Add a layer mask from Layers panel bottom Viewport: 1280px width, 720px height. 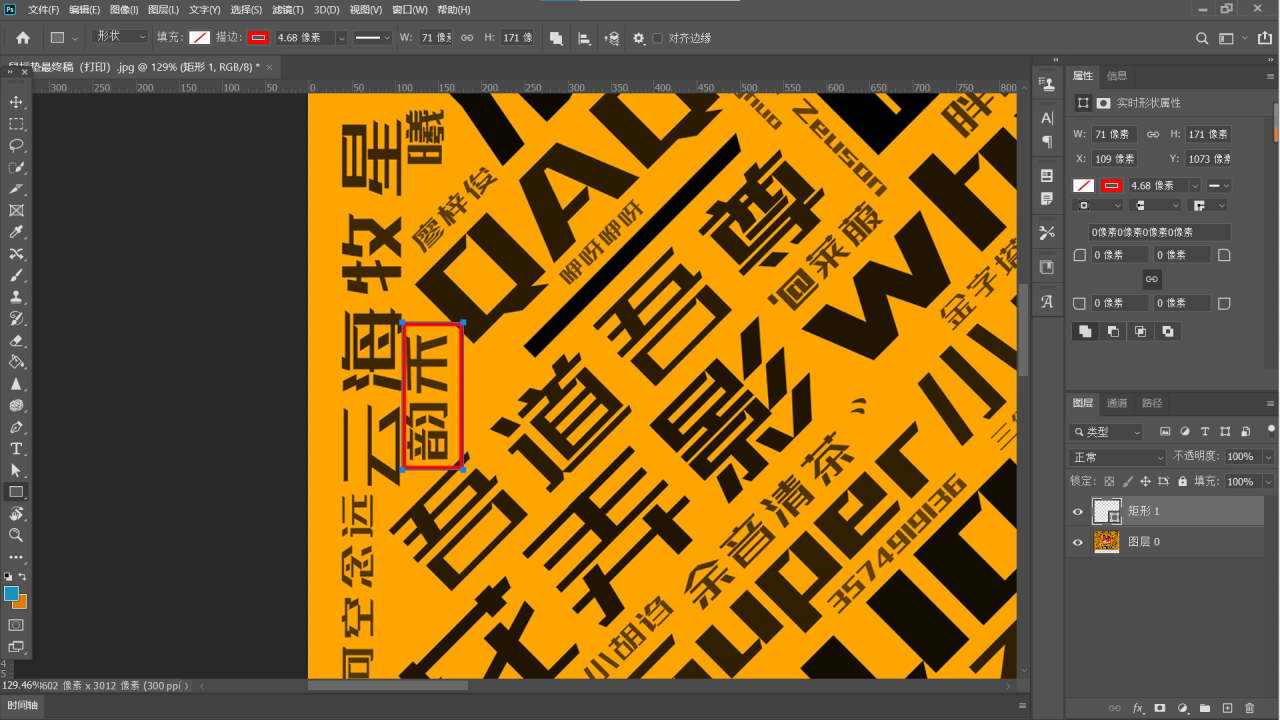click(x=1160, y=708)
